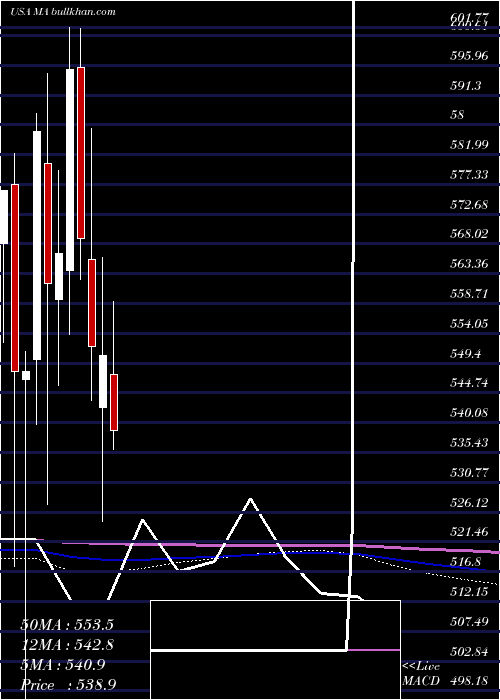Click the 5MA : 540.9 label
This screenshot has height=700, width=500.
[x=62, y=665]
